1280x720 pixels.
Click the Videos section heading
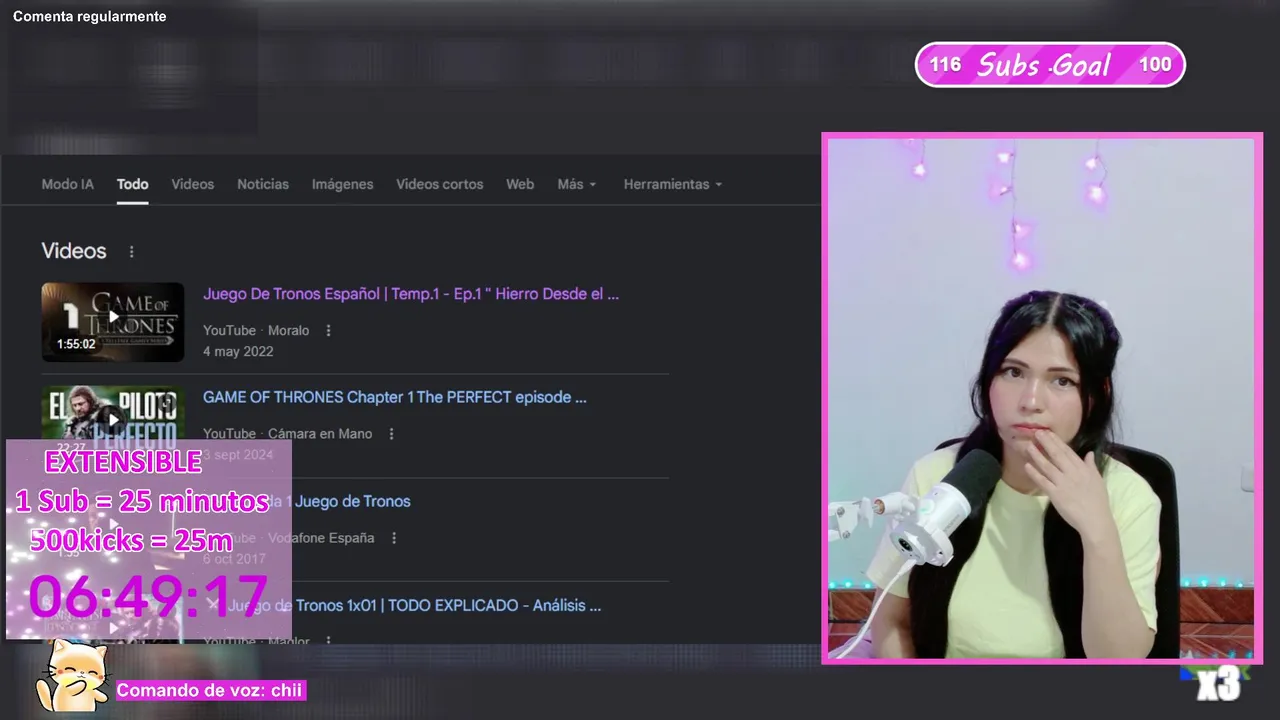[x=74, y=251]
